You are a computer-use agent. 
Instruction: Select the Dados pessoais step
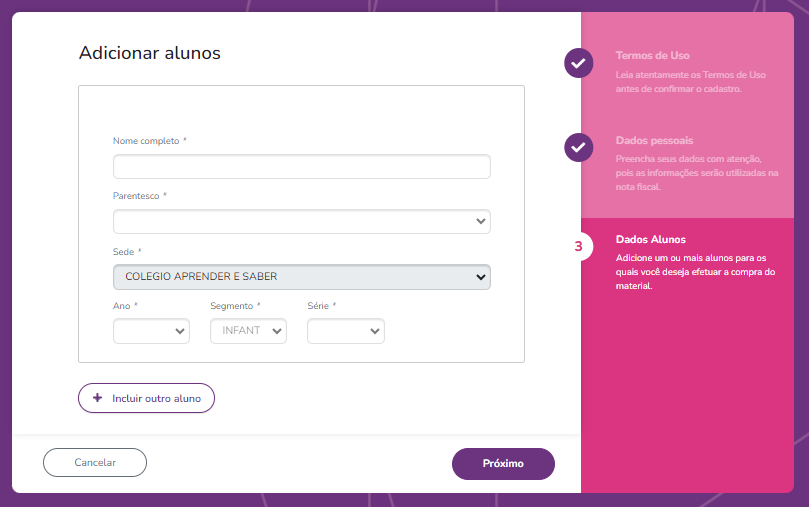point(654,140)
